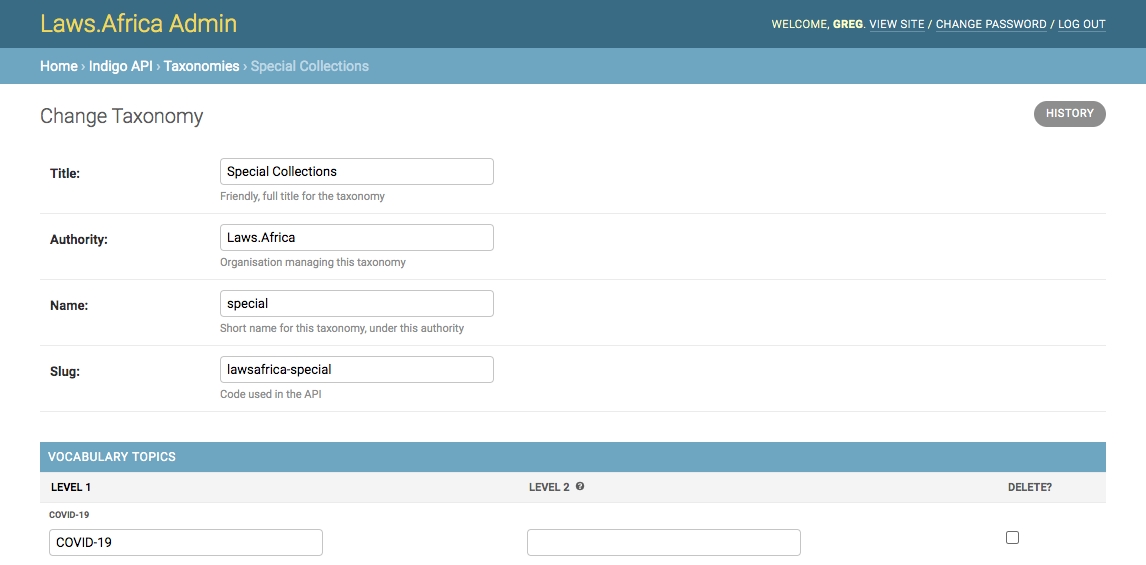Click the Slug field 'lawsafrica-special'
Screen dimensions: 1146x565
pyautogui.click(x=356, y=370)
